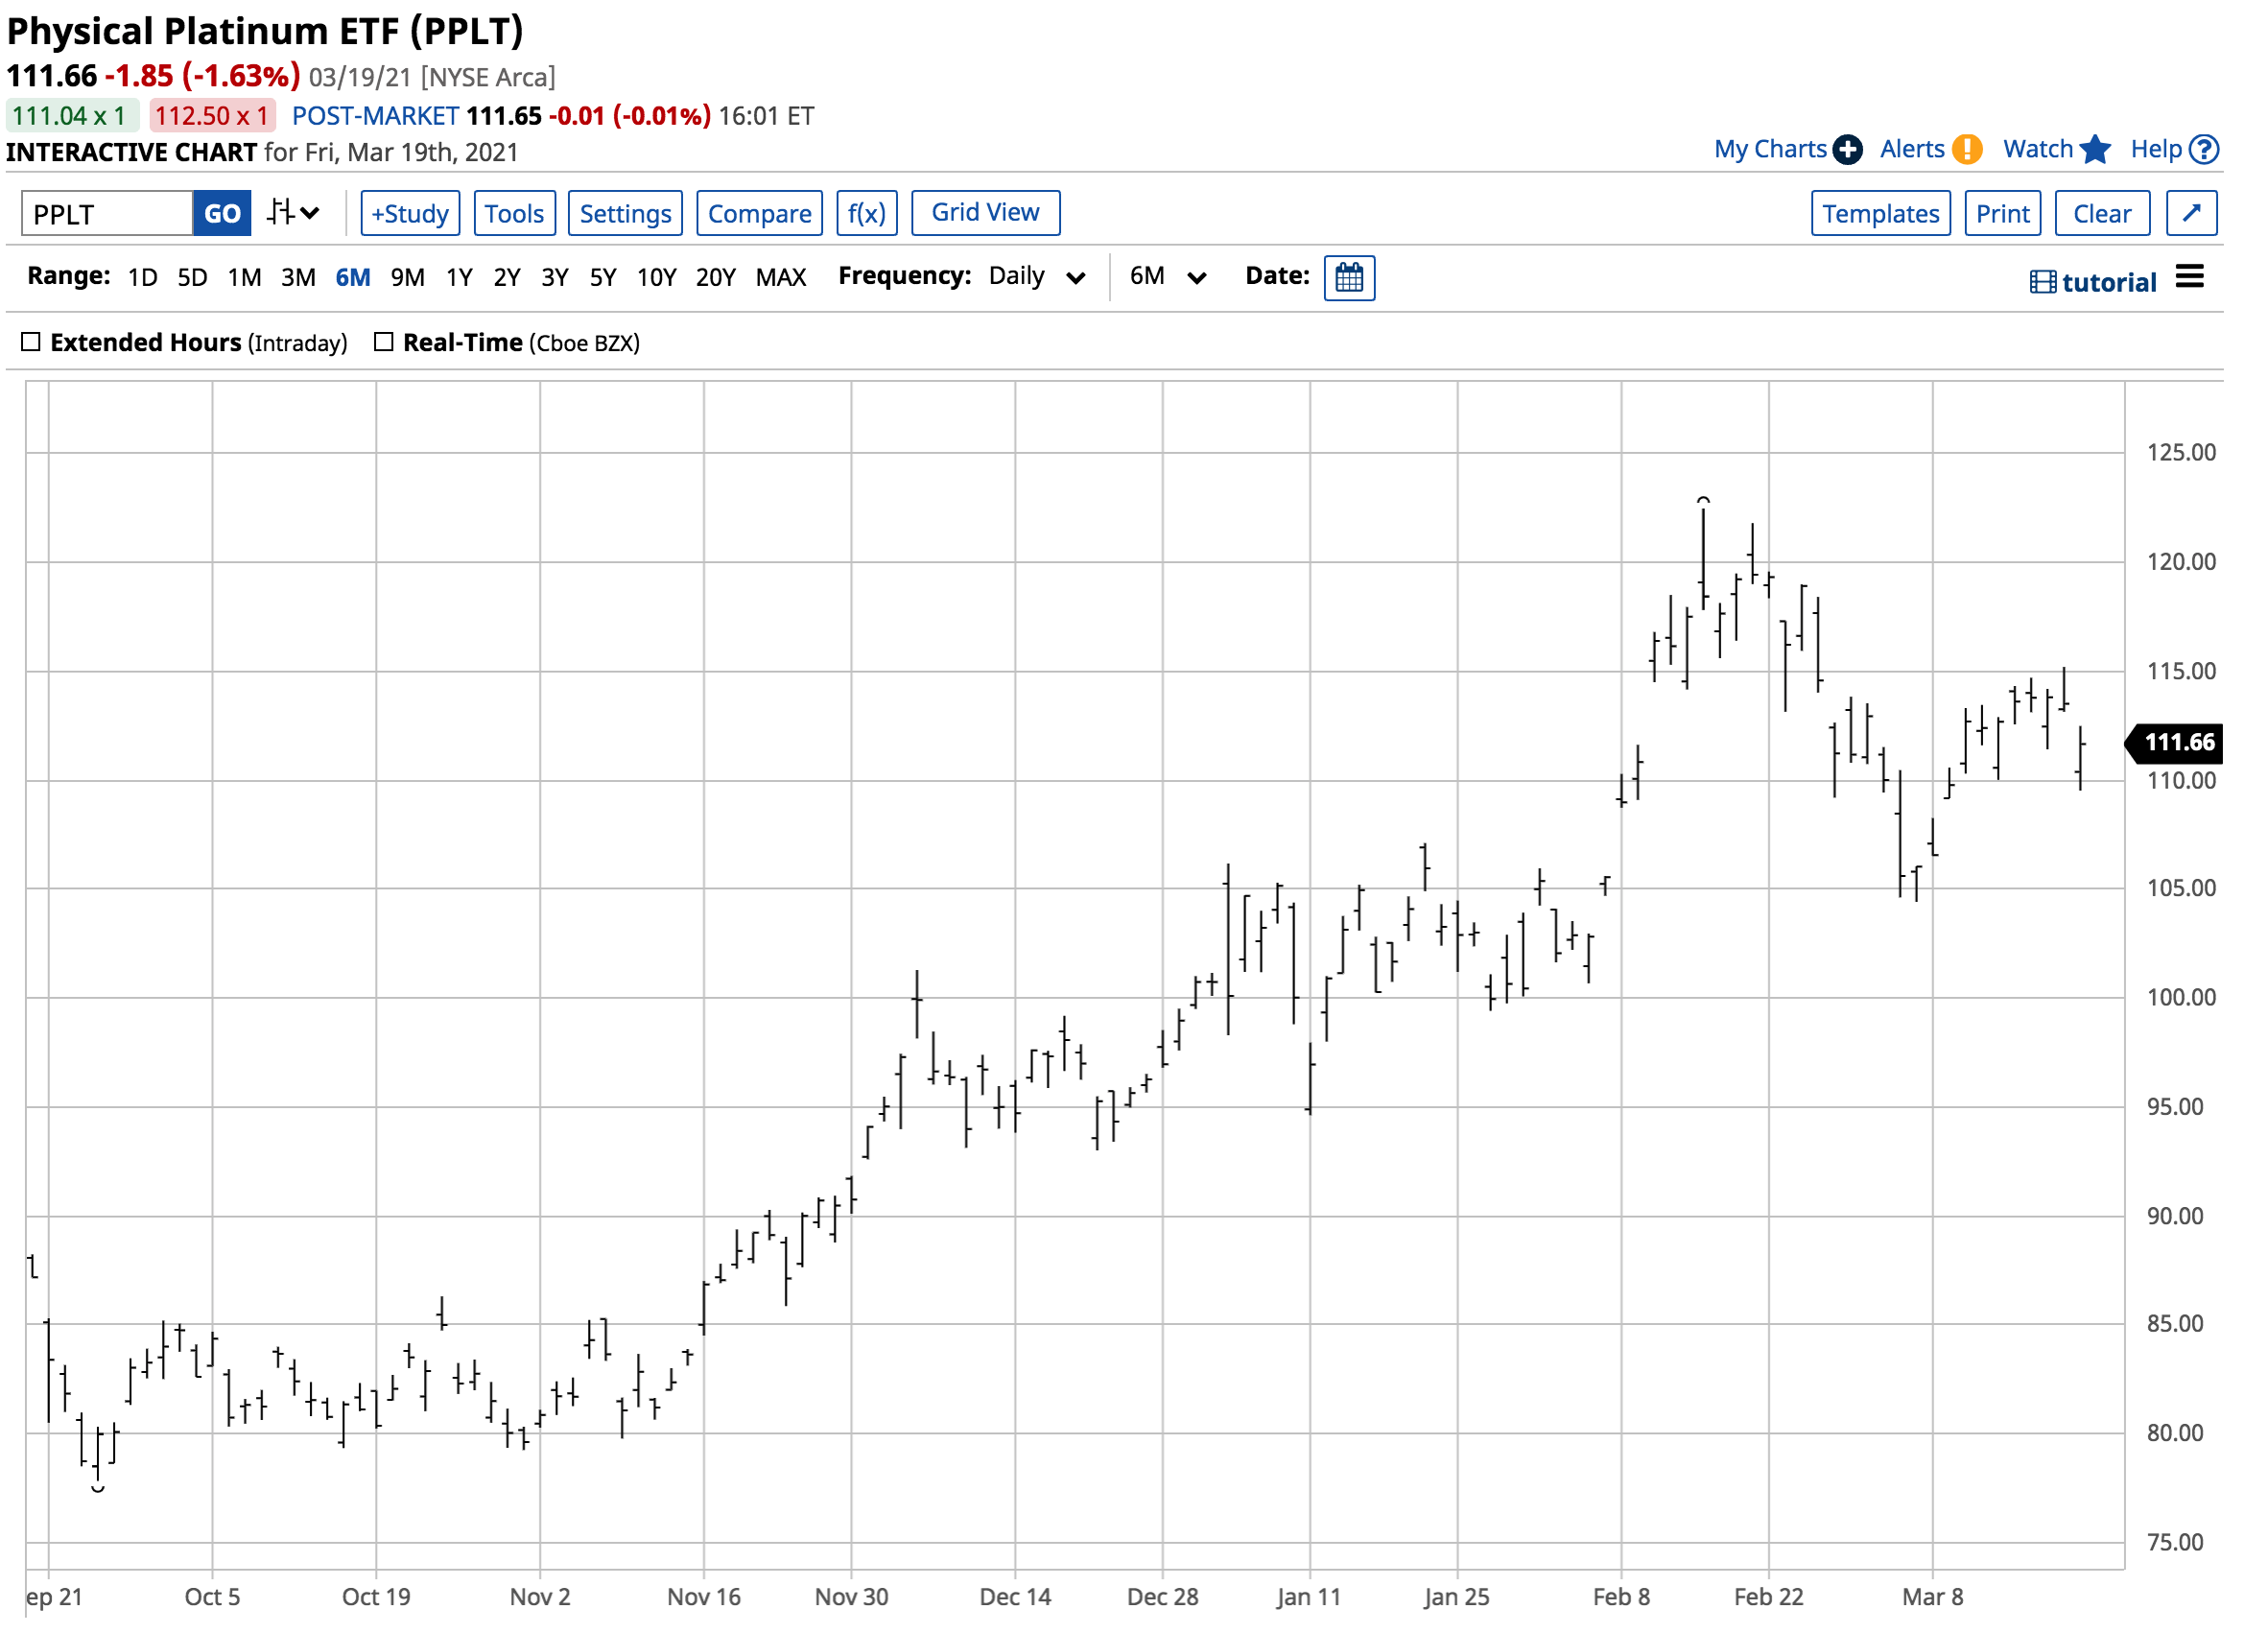Select the 3M range
2268x1633 pixels.
tap(299, 278)
